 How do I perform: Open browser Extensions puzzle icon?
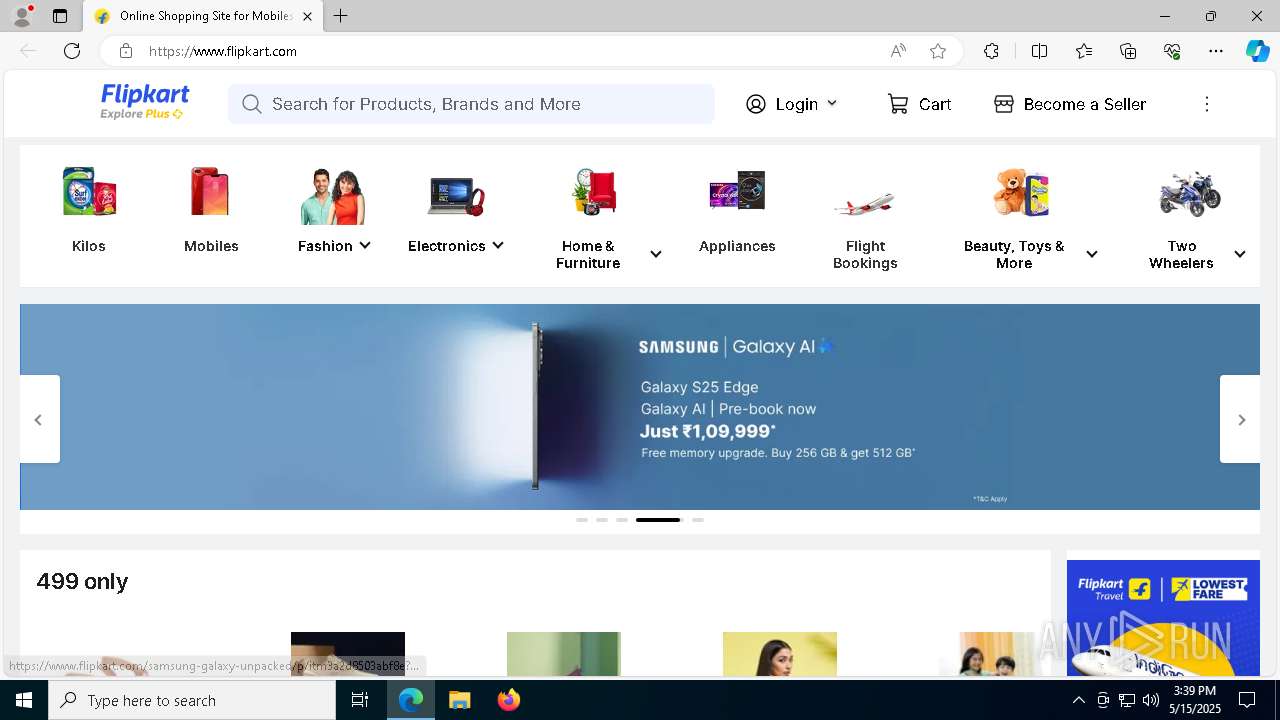pos(991,51)
